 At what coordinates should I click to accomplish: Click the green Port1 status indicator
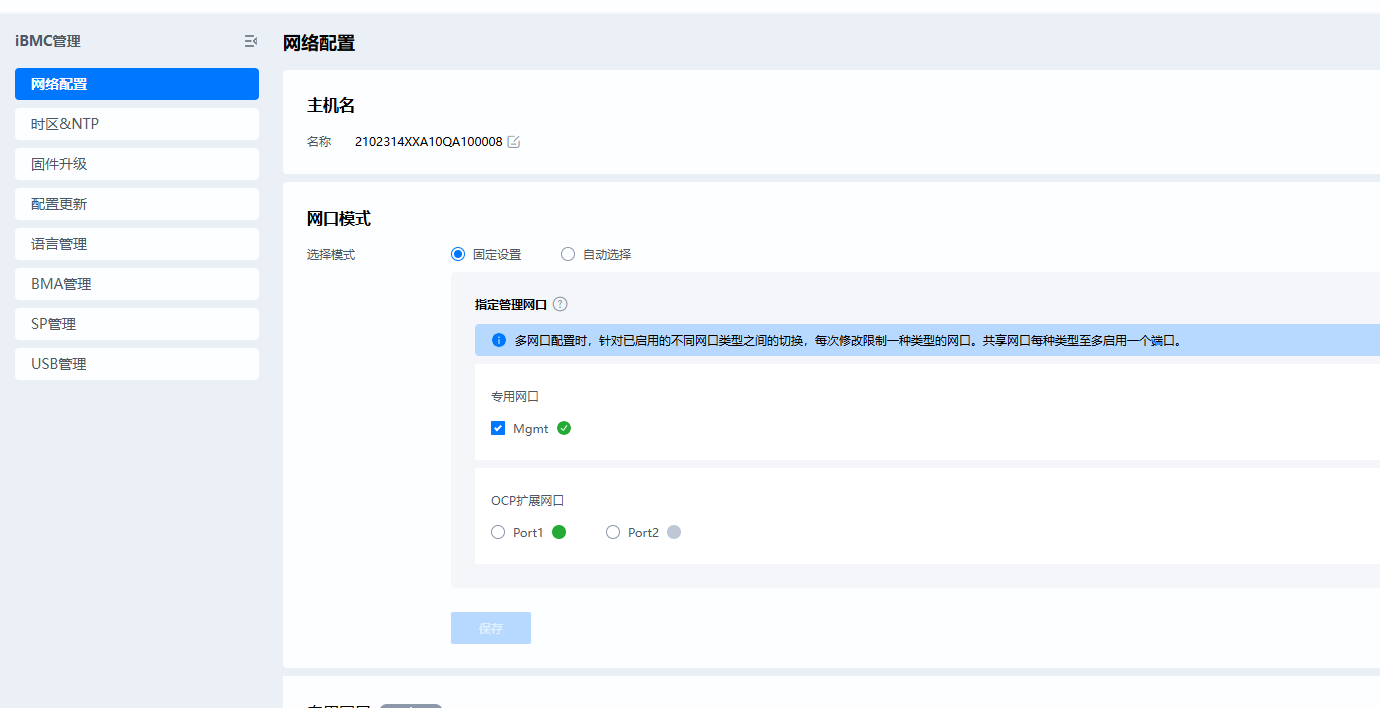[x=559, y=532]
